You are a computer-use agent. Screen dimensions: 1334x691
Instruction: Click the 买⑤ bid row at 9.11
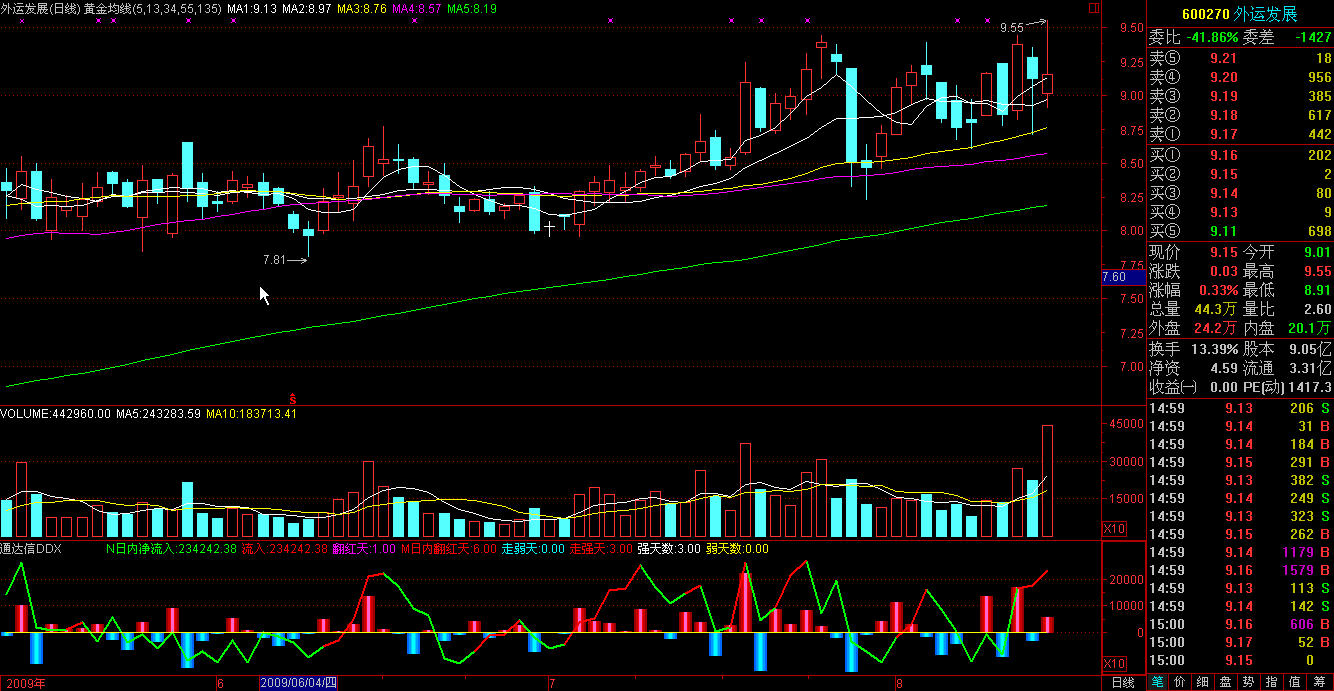(x=1240, y=231)
